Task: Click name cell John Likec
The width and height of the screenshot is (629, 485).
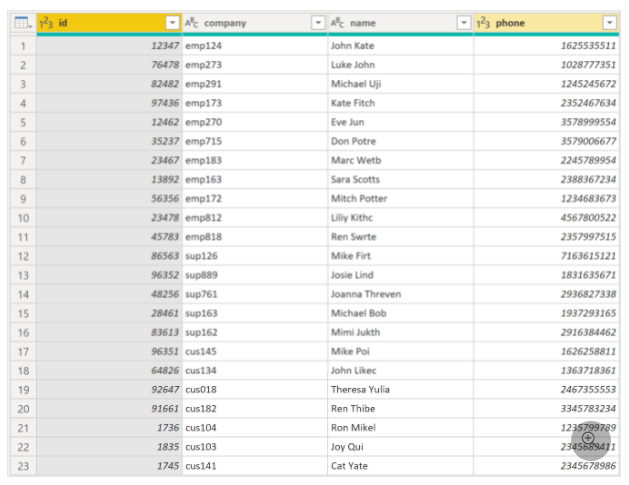Action: (401, 371)
